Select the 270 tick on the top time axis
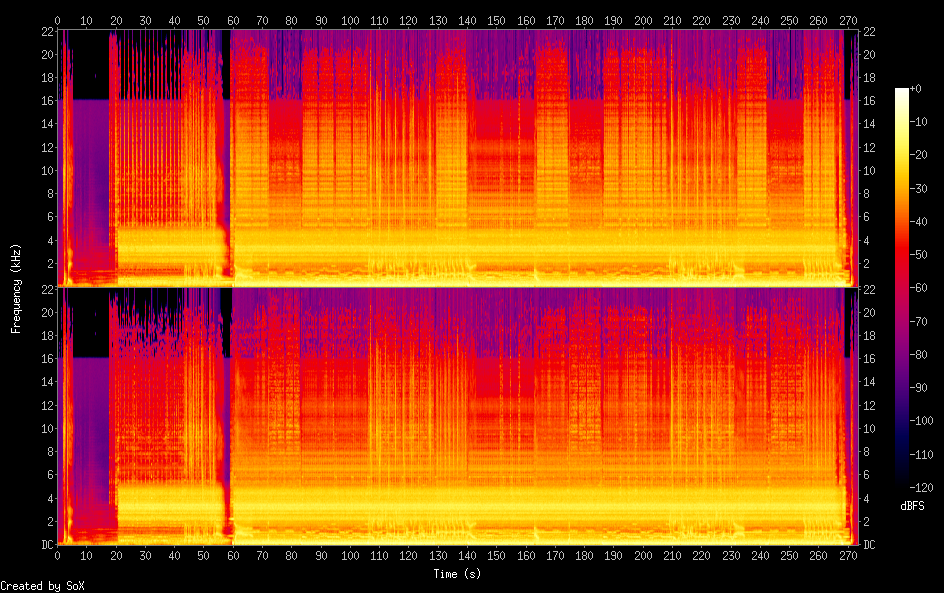944x593 pixels. point(847,20)
